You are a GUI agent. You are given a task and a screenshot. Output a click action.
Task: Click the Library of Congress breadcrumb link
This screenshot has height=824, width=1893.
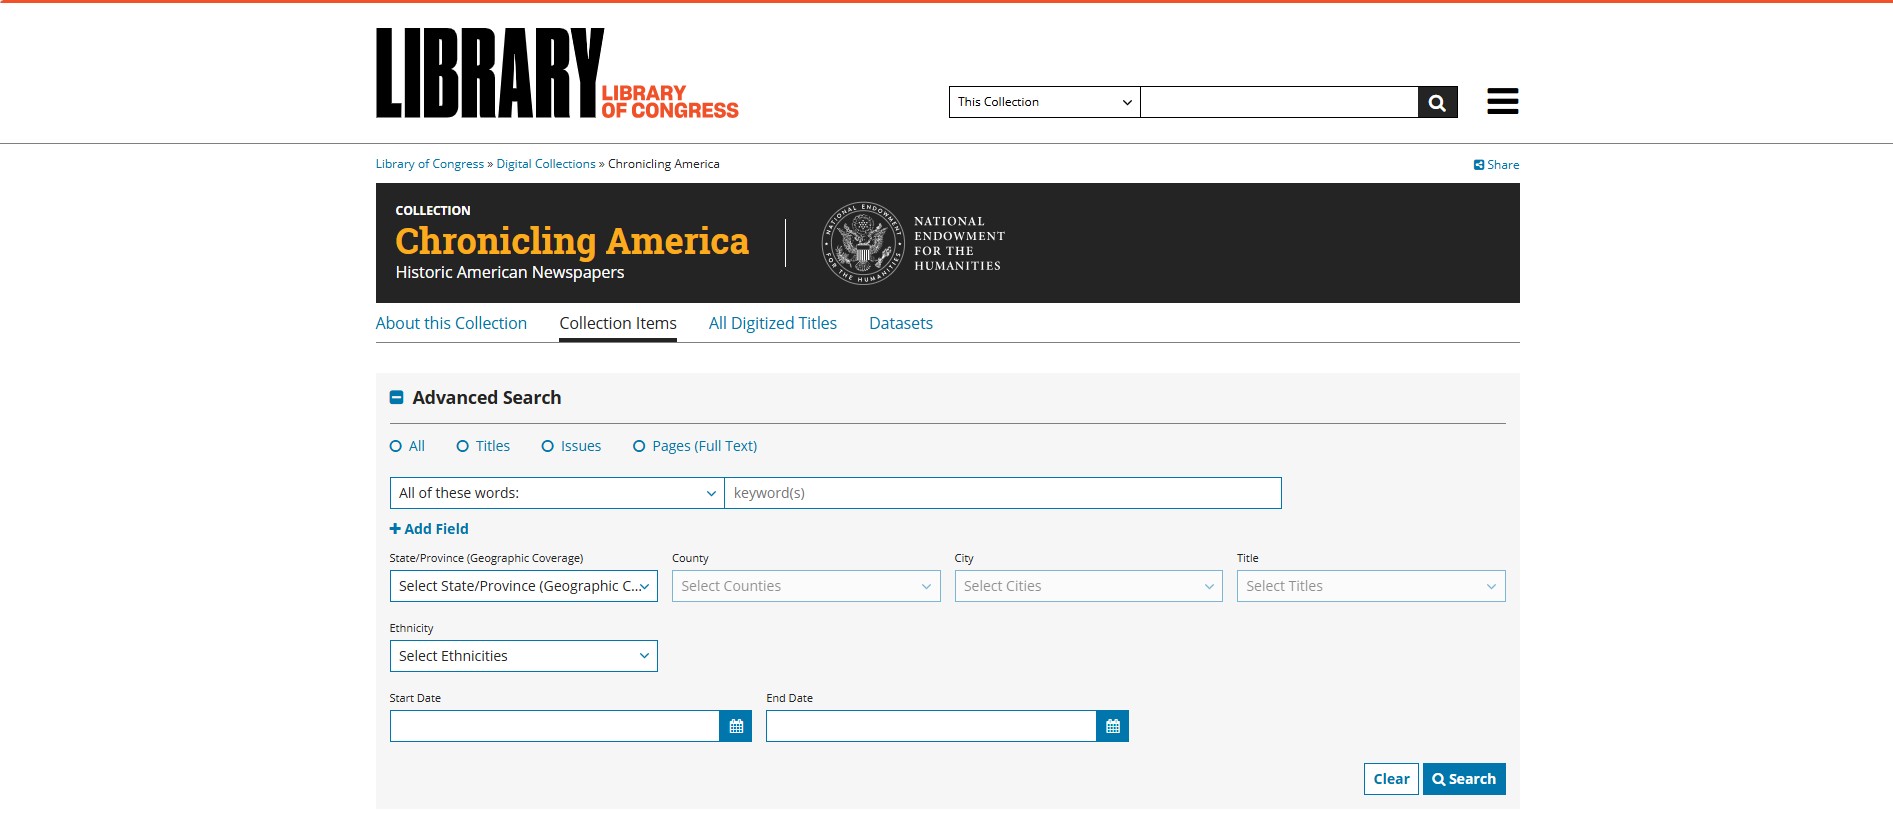[x=430, y=164]
